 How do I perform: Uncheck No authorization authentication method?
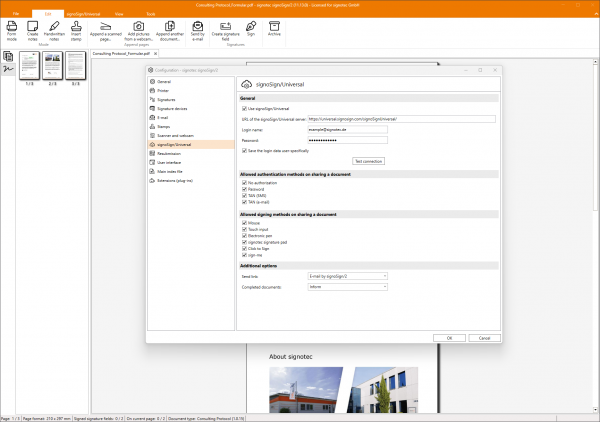click(x=244, y=183)
